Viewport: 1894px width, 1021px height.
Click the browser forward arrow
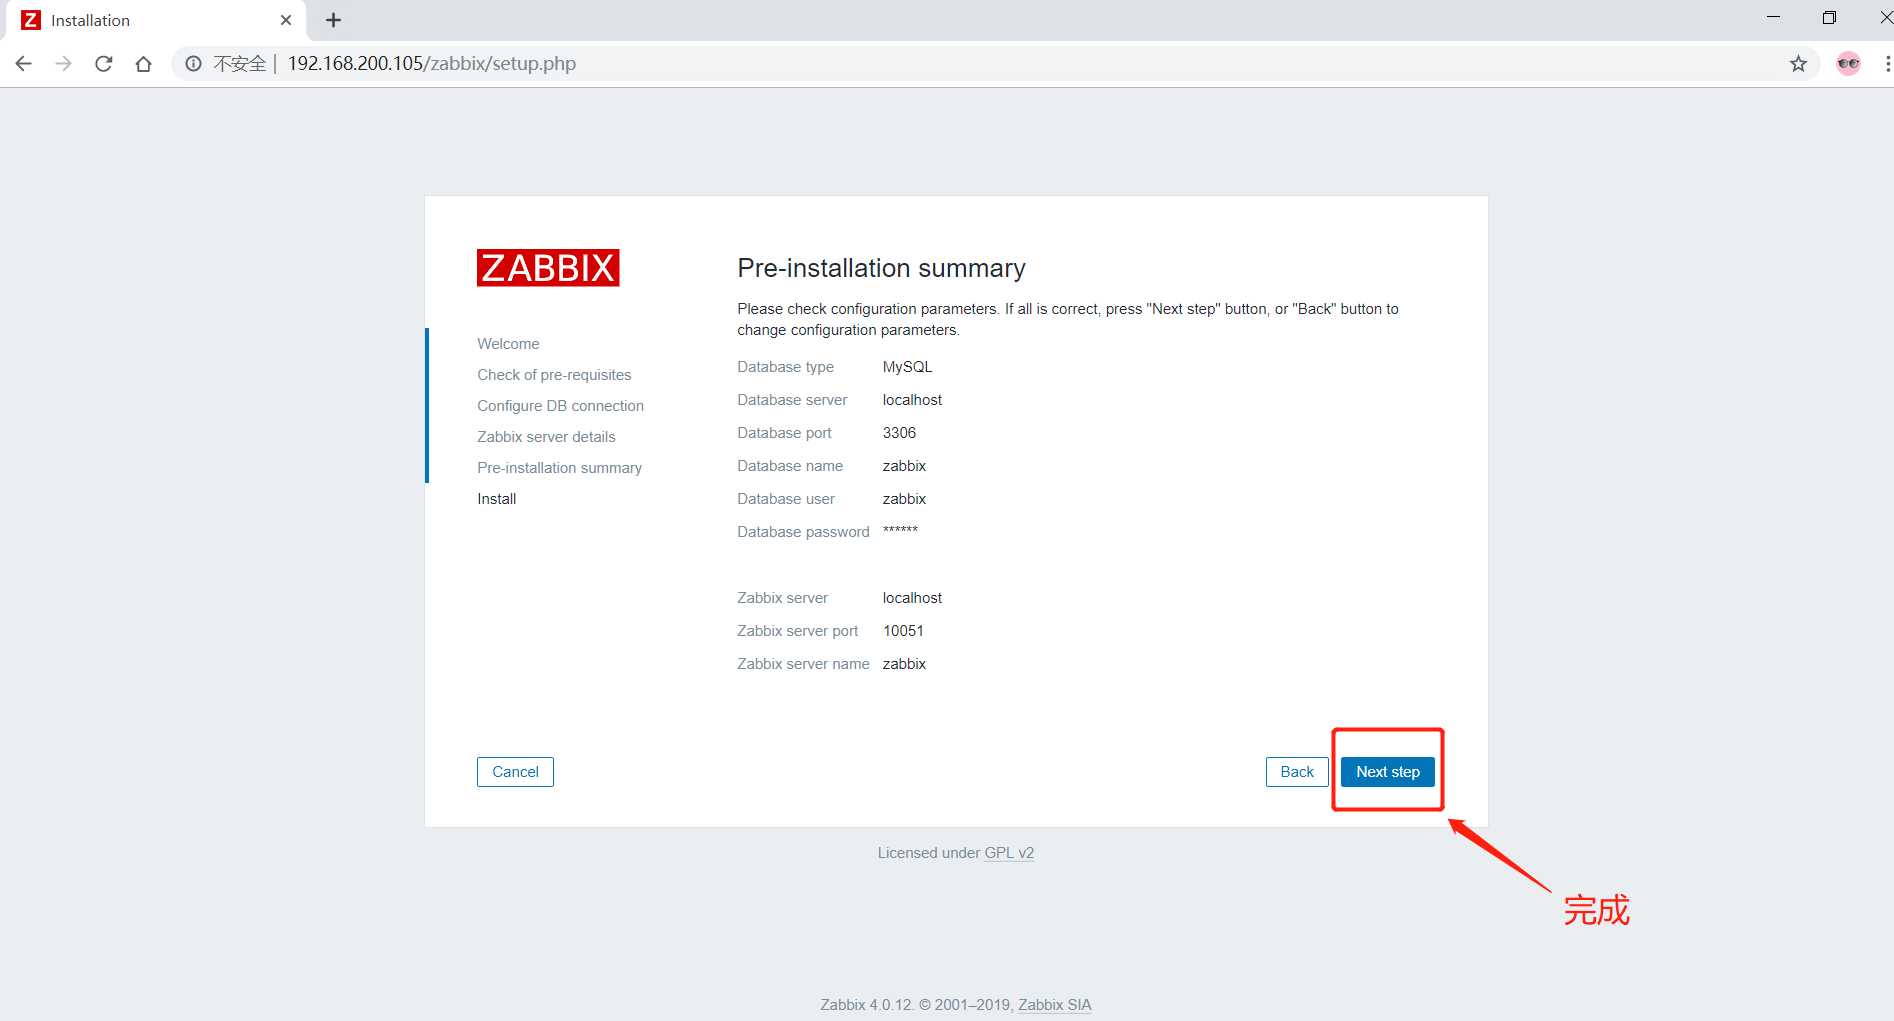[x=63, y=64]
